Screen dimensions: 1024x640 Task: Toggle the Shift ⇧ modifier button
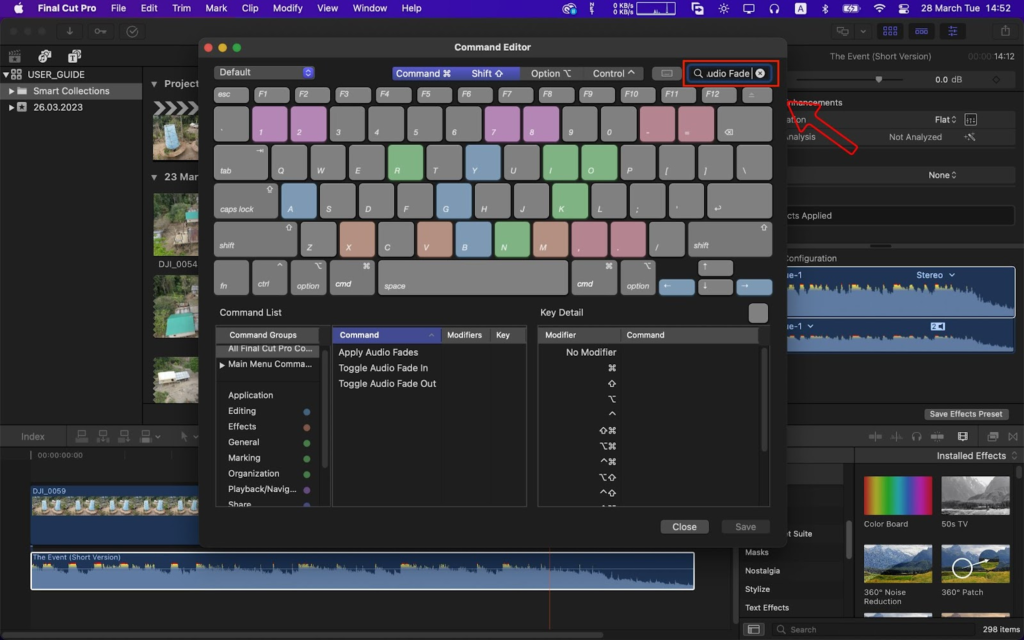(487, 73)
